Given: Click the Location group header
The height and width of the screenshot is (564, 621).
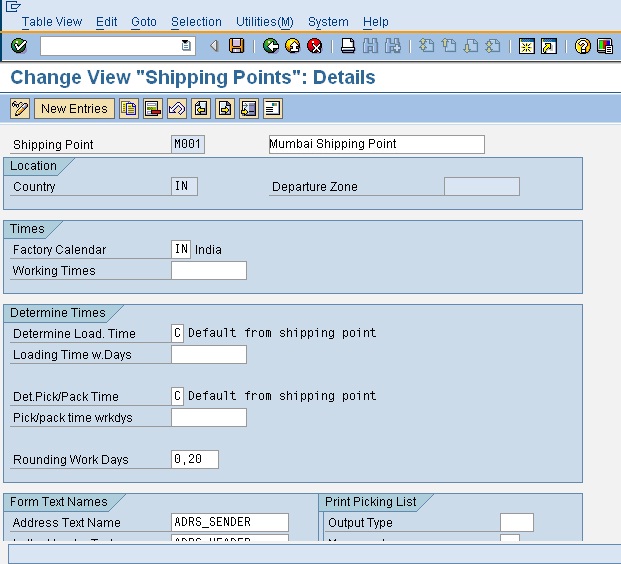Looking at the screenshot, I should (x=33, y=166).
